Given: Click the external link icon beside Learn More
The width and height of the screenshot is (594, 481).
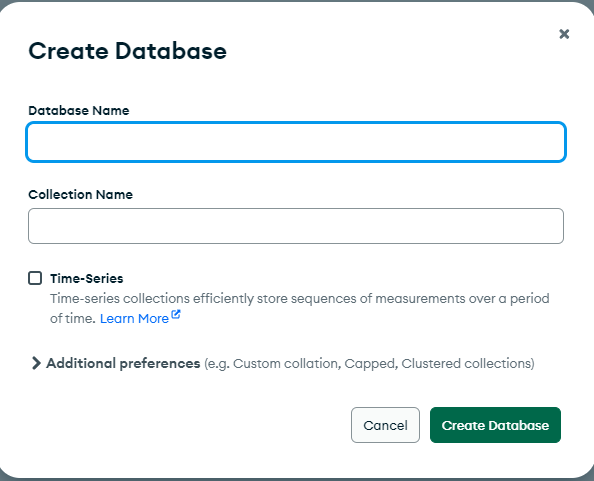Looking at the screenshot, I should (176, 314).
